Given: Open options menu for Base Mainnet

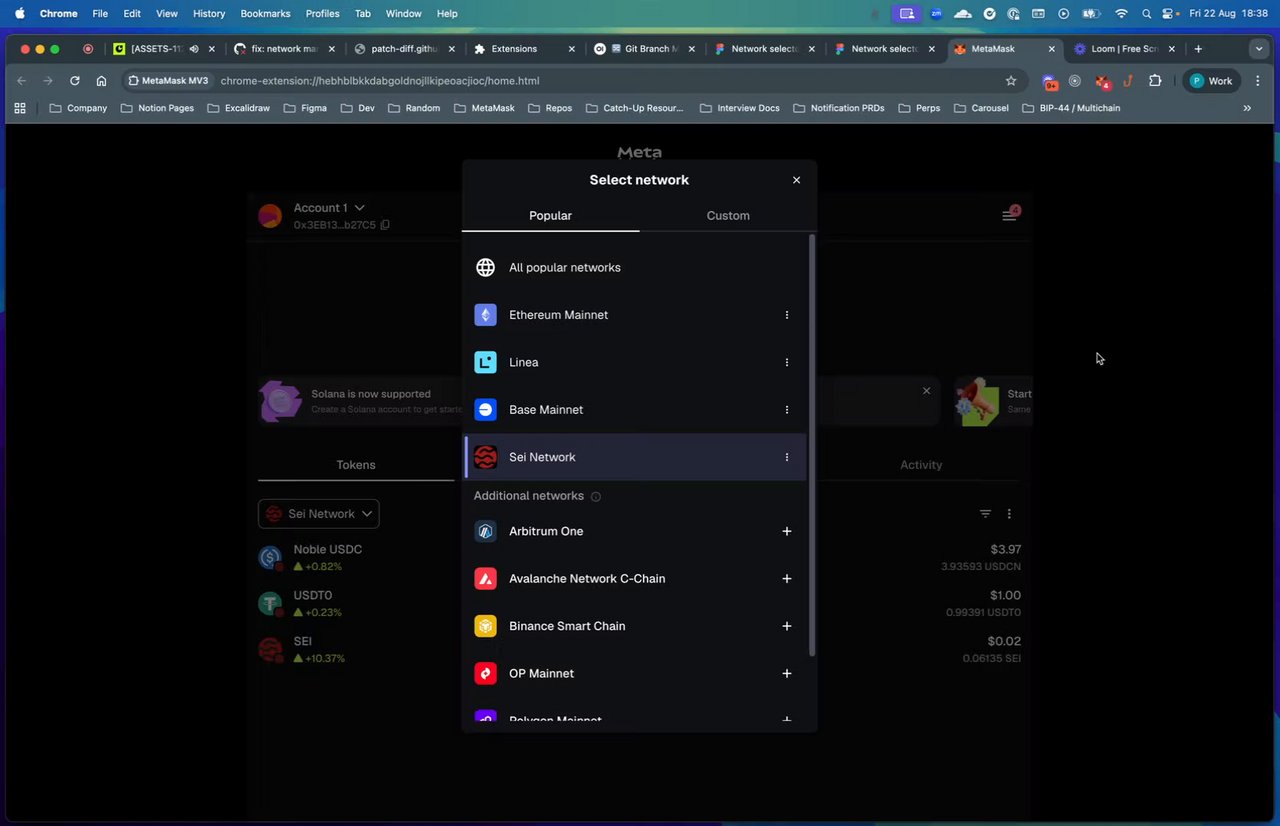Looking at the screenshot, I should coord(787,410).
